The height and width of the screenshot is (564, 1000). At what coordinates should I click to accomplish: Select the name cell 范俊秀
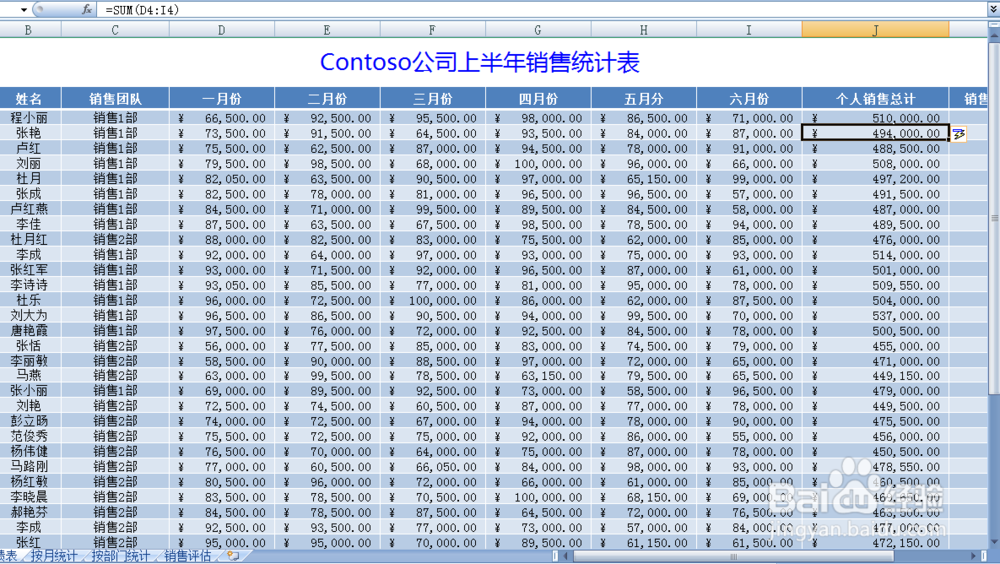click(28, 436)
